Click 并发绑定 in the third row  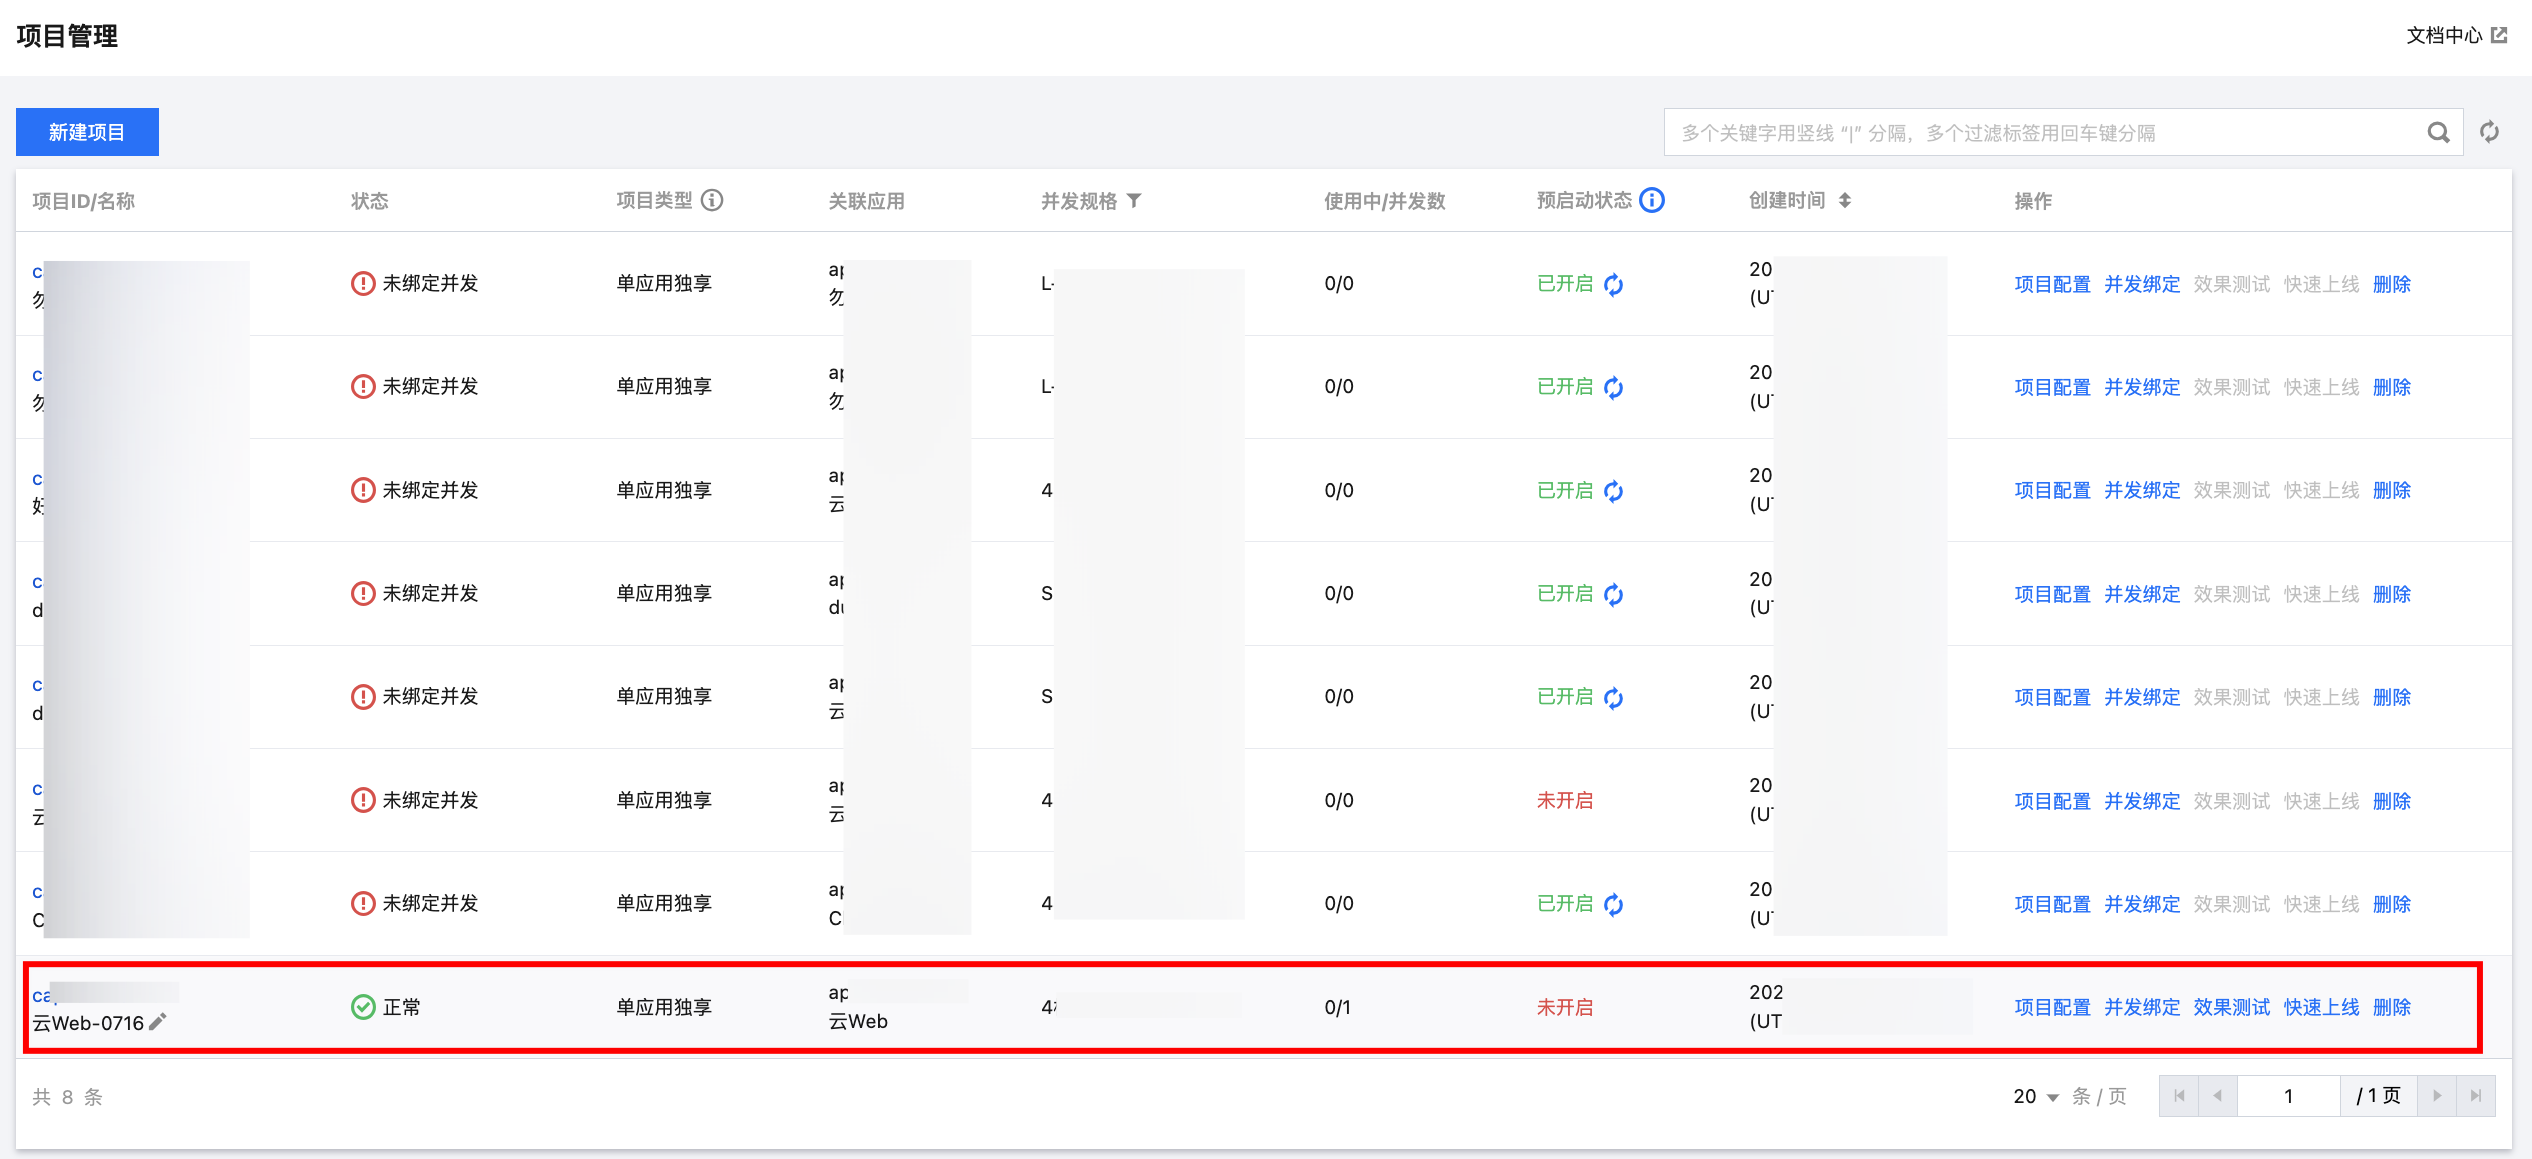click(x=2142, y=490)
